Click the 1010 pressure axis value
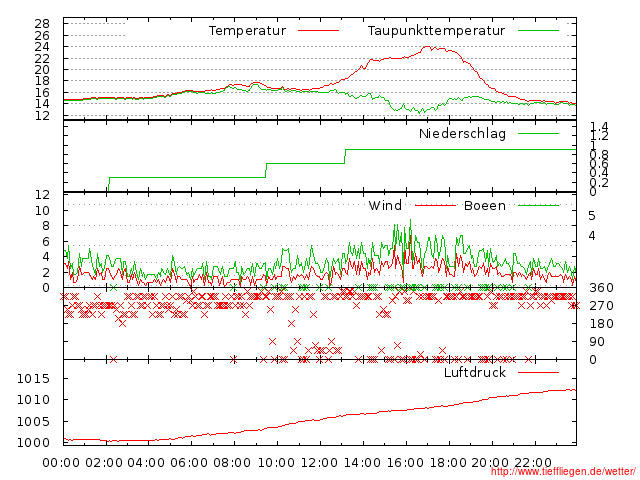 pos(33,400)
